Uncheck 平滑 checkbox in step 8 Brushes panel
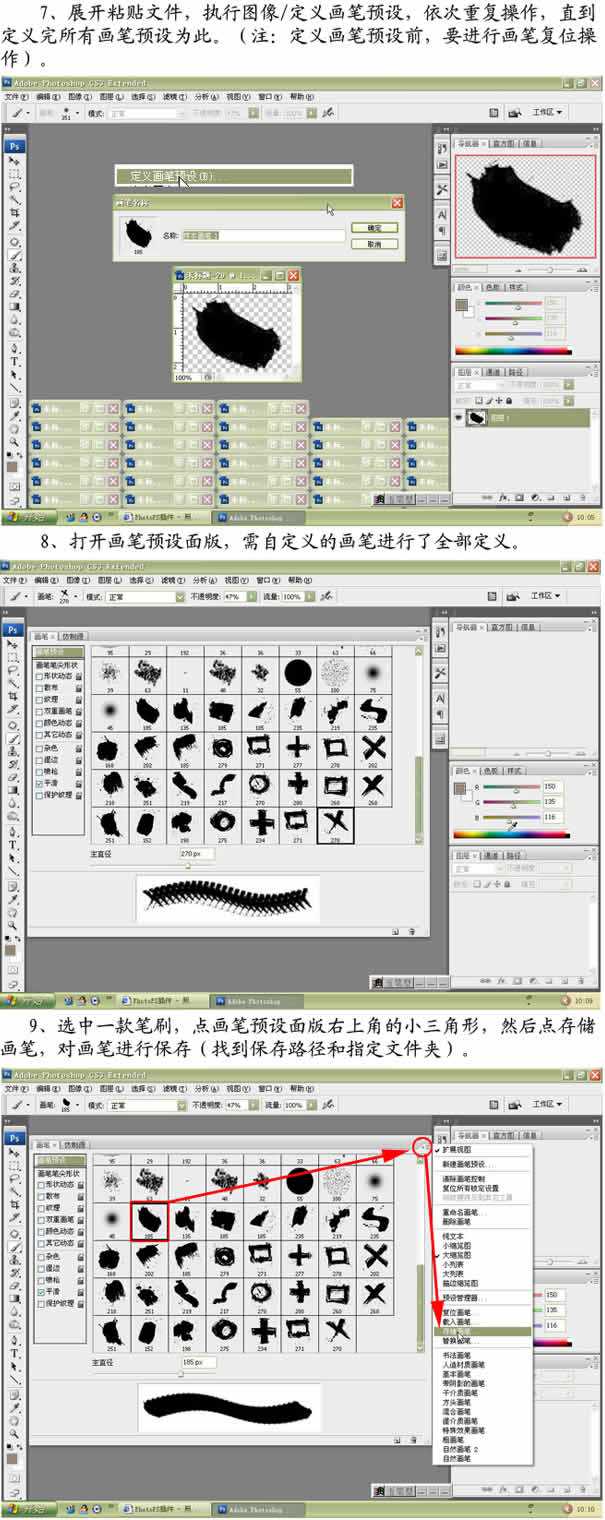 39,785
